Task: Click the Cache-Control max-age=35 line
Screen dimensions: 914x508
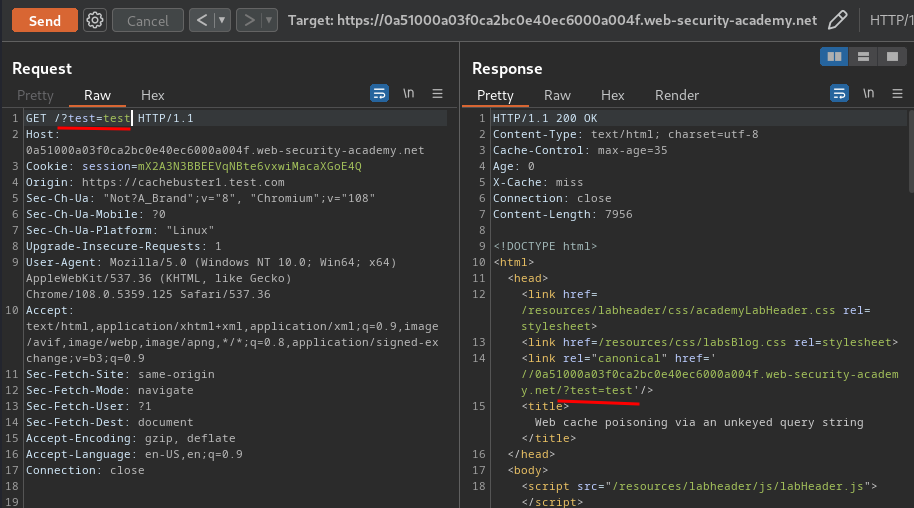Action: tap(580, 150)
